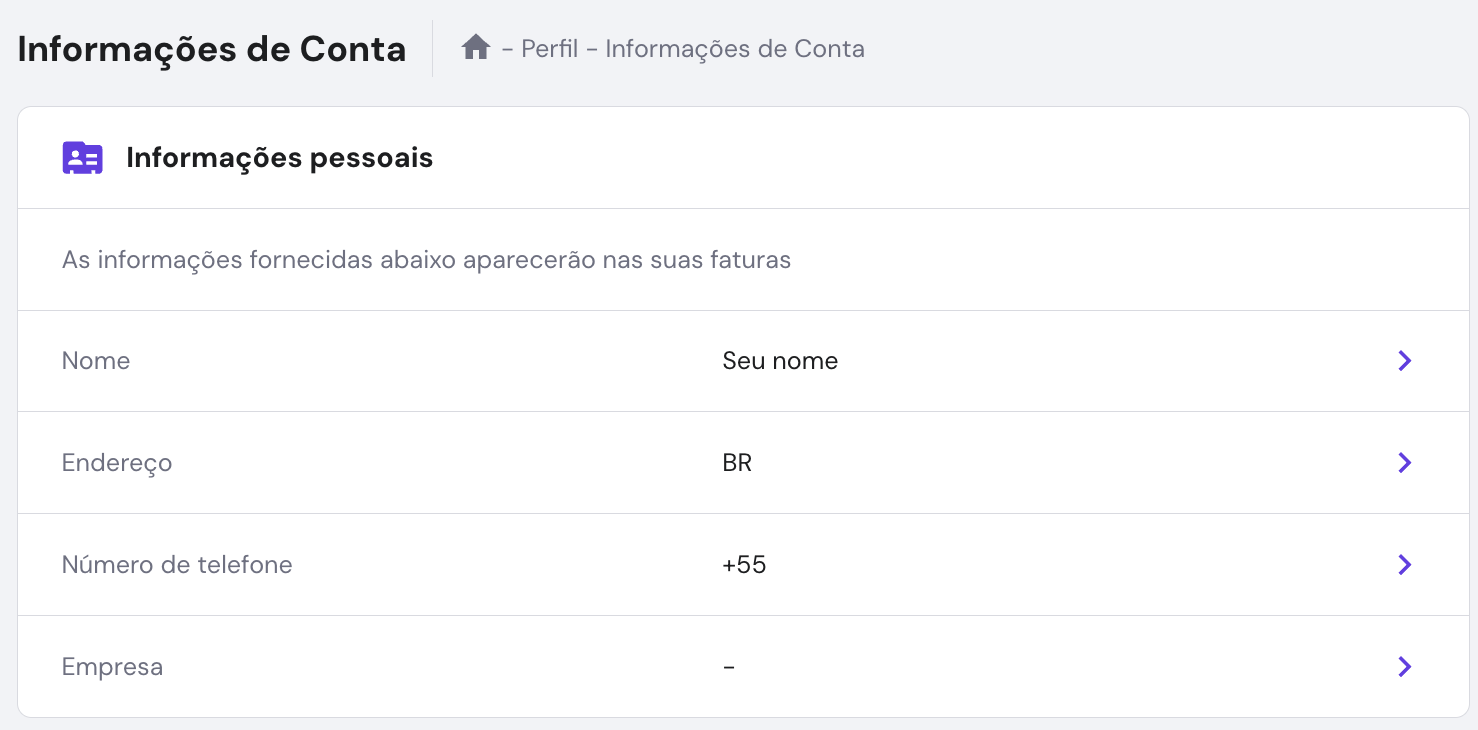Open the Número de telefone chevron
Viewport: 1478px width, 730px height.
(x=1404, y=565)
